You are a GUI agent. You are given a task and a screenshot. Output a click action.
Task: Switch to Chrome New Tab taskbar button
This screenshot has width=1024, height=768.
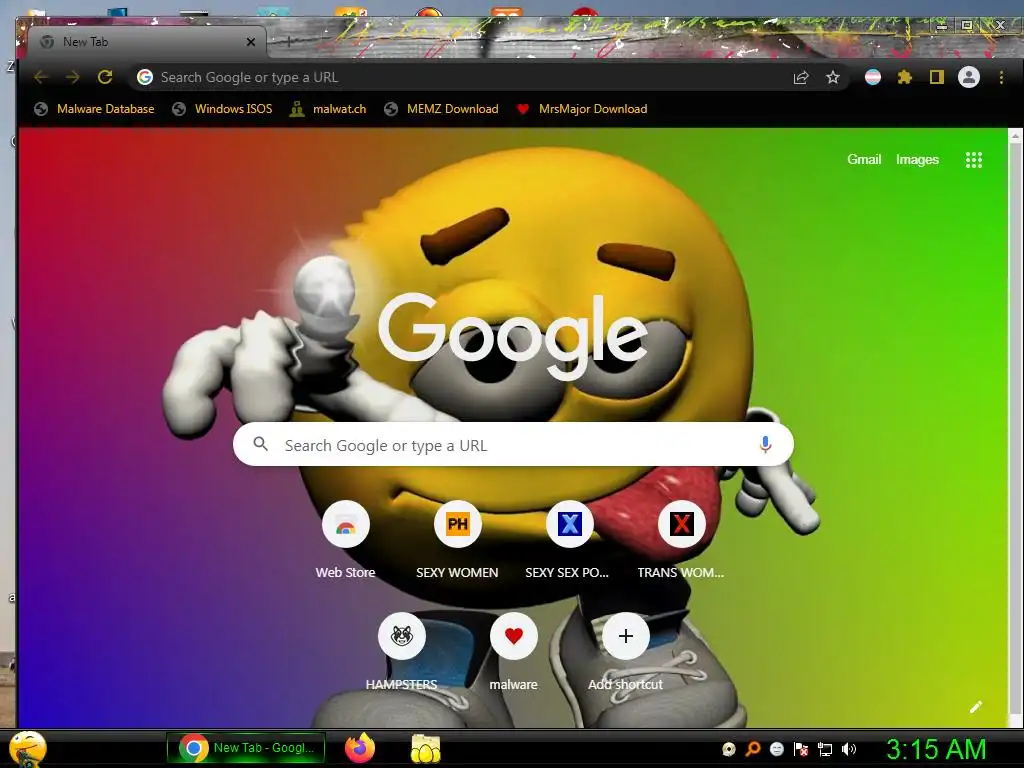246,748
